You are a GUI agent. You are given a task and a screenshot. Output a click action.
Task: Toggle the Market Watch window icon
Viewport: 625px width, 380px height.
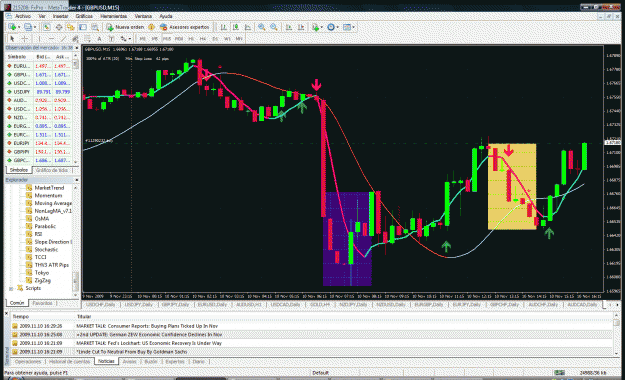(x=47, y=27)
